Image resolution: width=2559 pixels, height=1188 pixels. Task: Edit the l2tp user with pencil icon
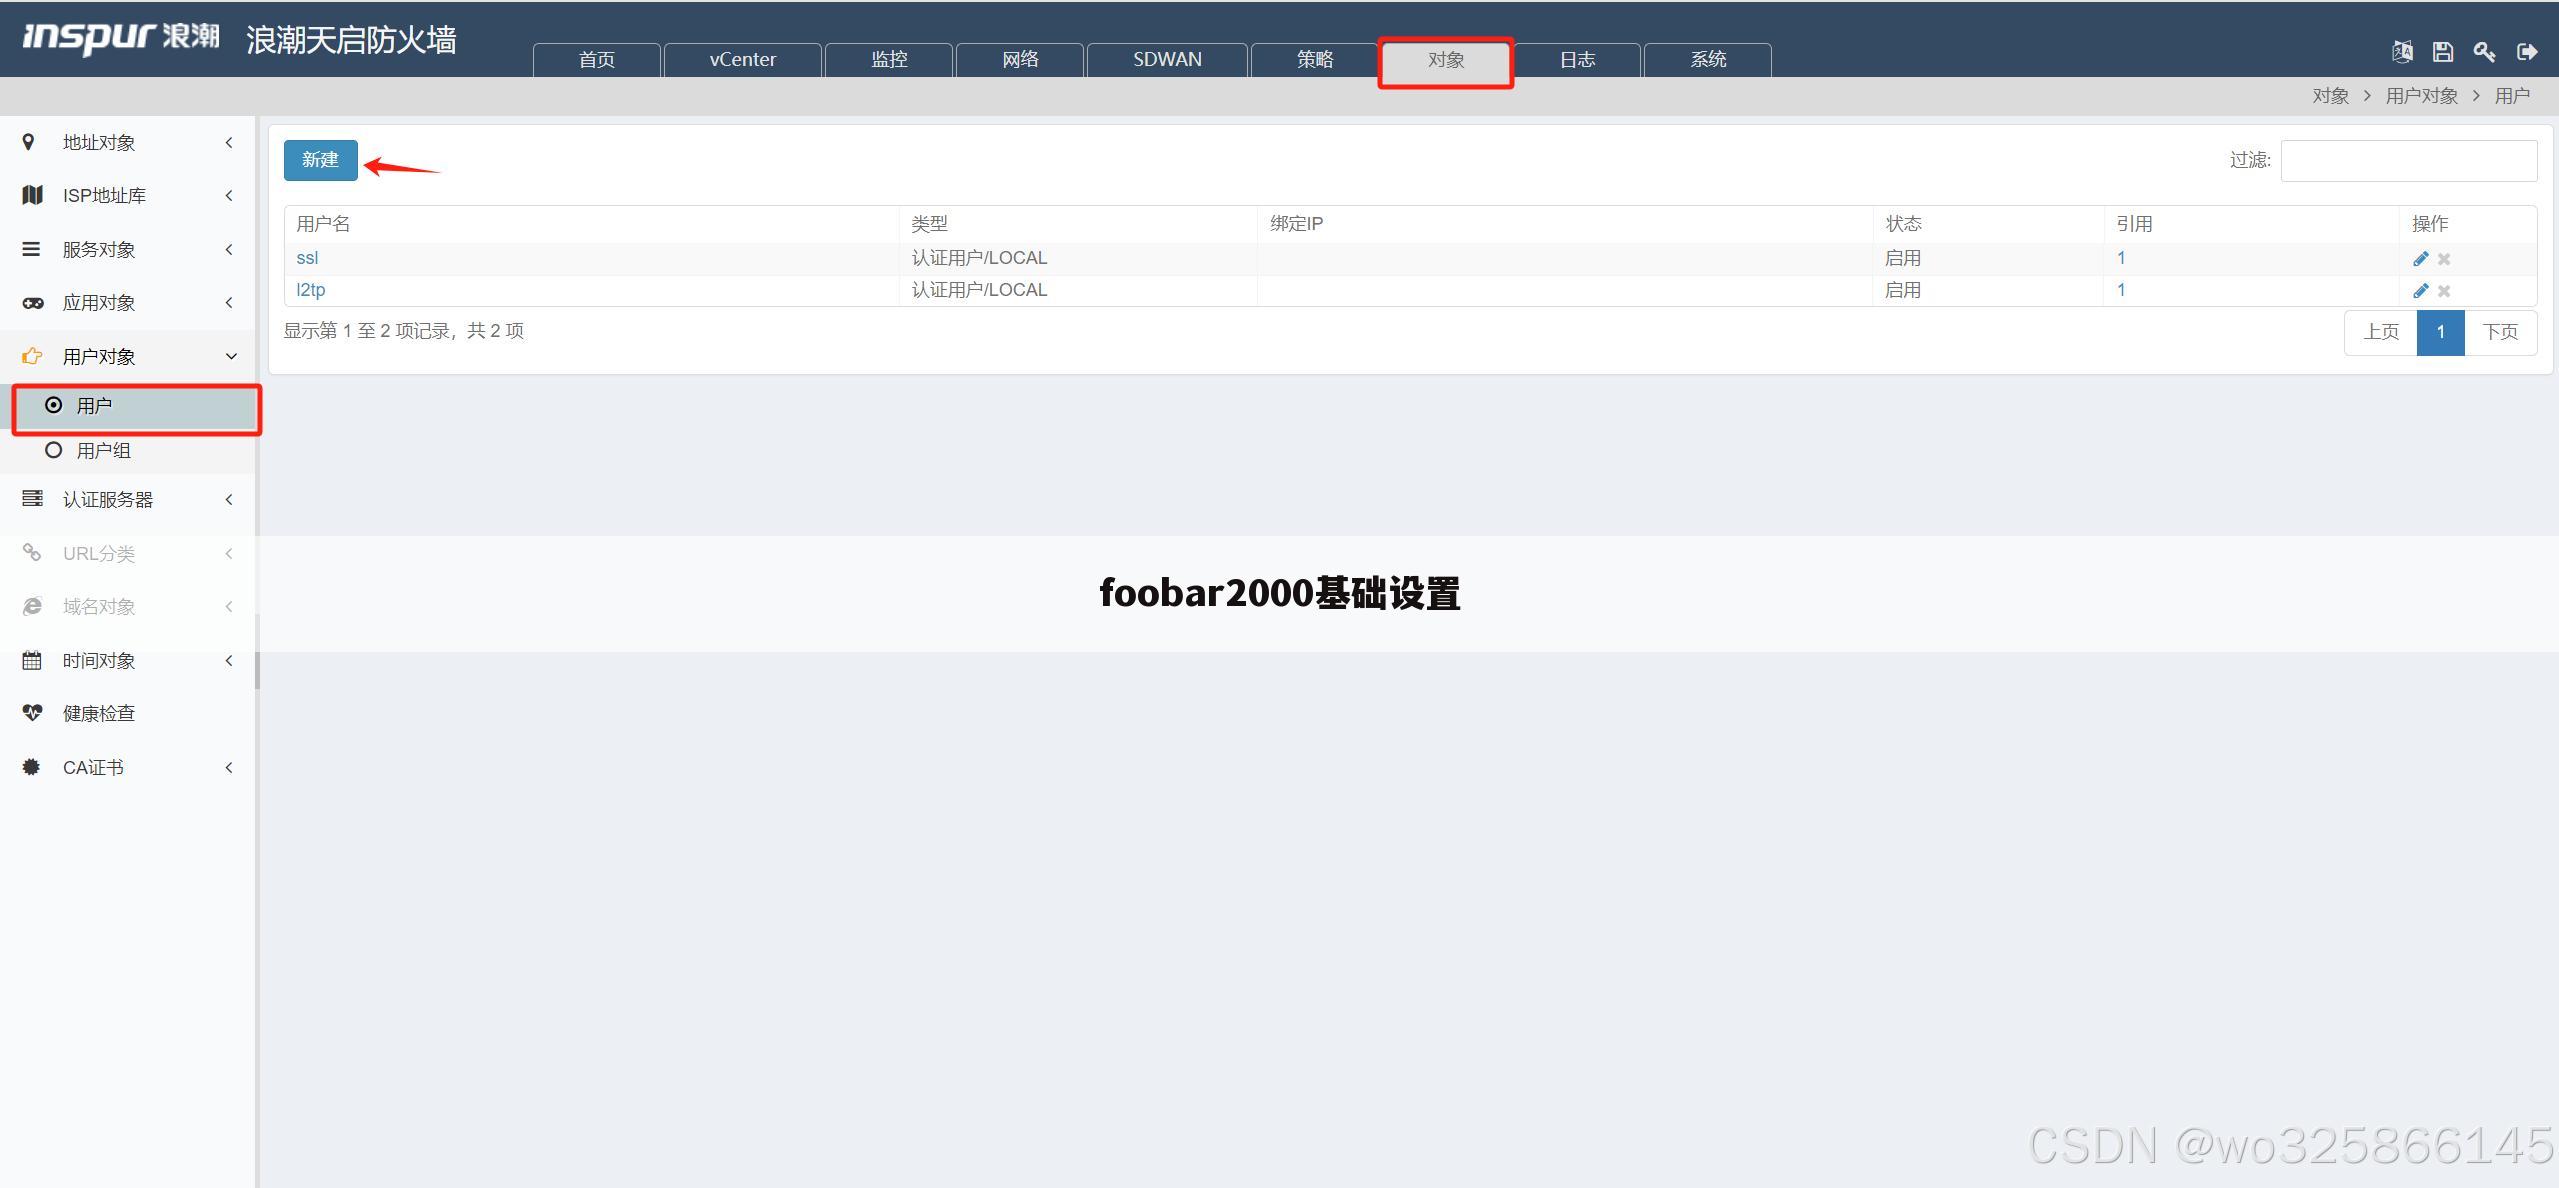pos(2420,291)
